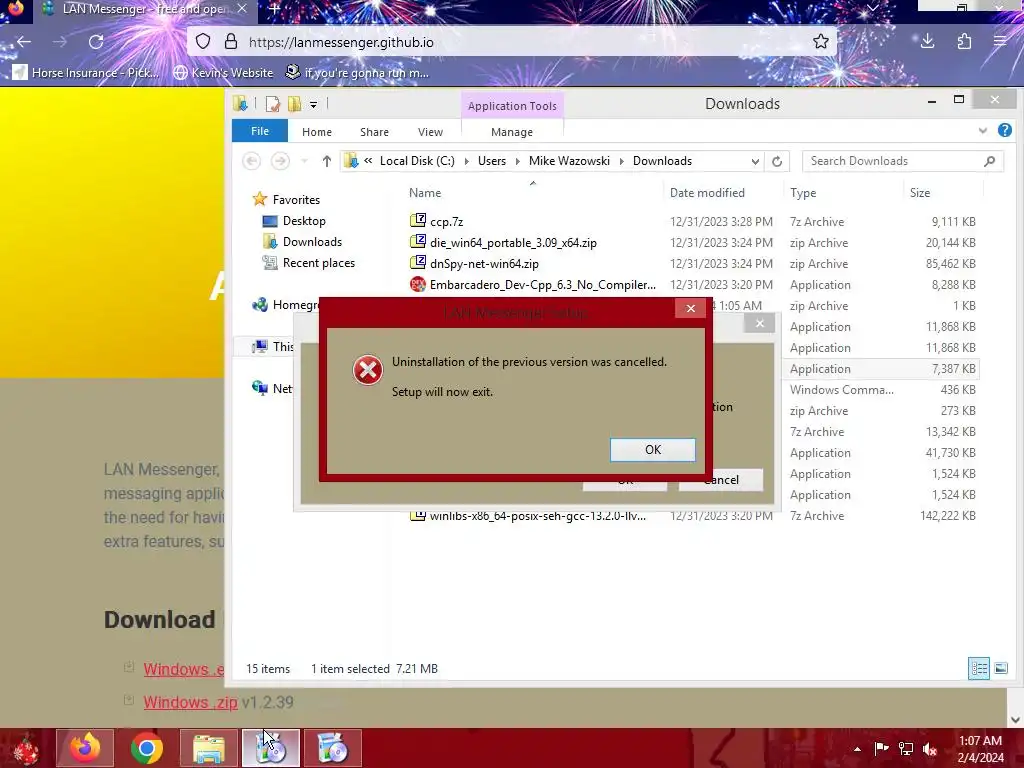Open the Manage ribbon tab
Screen dimensions: 1024x768
click(512, 132)
